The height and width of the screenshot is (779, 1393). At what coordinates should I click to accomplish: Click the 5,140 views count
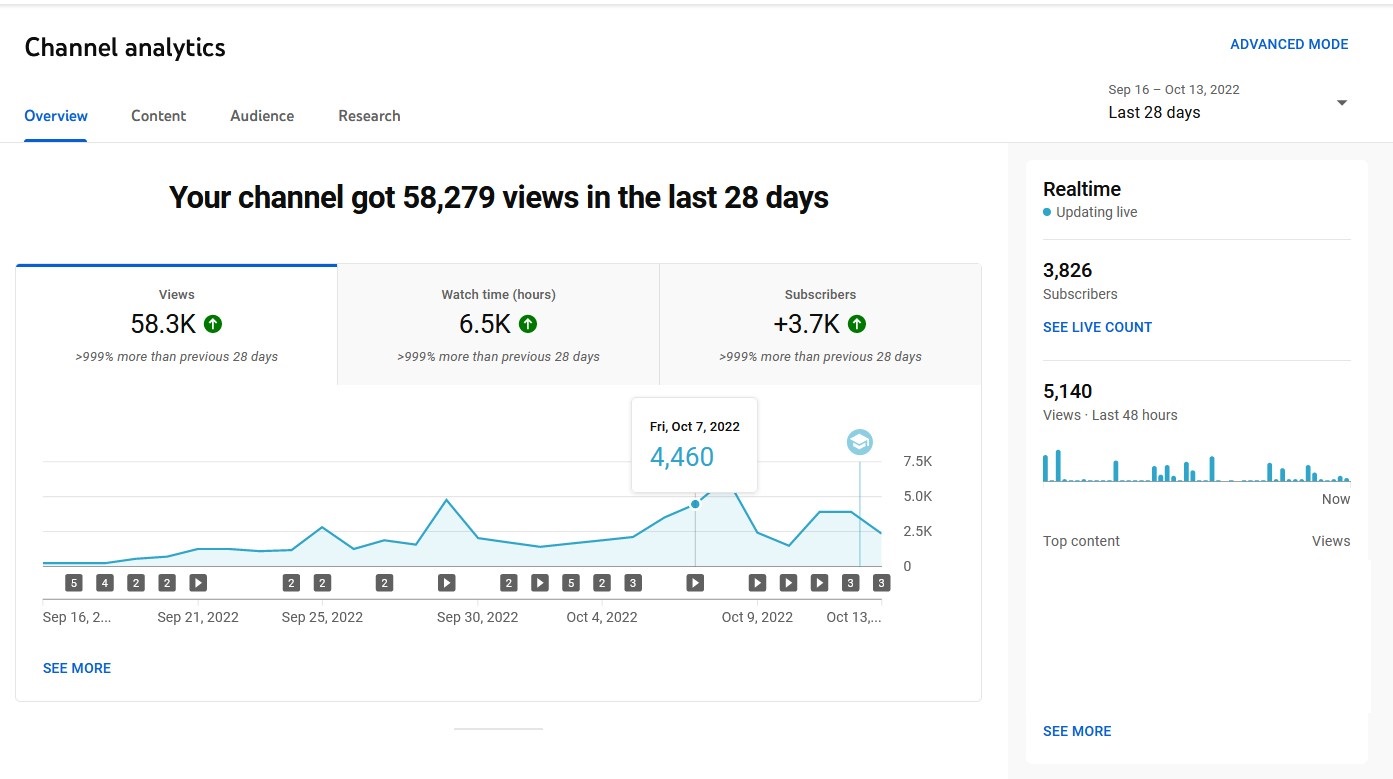click(1068, 391)
